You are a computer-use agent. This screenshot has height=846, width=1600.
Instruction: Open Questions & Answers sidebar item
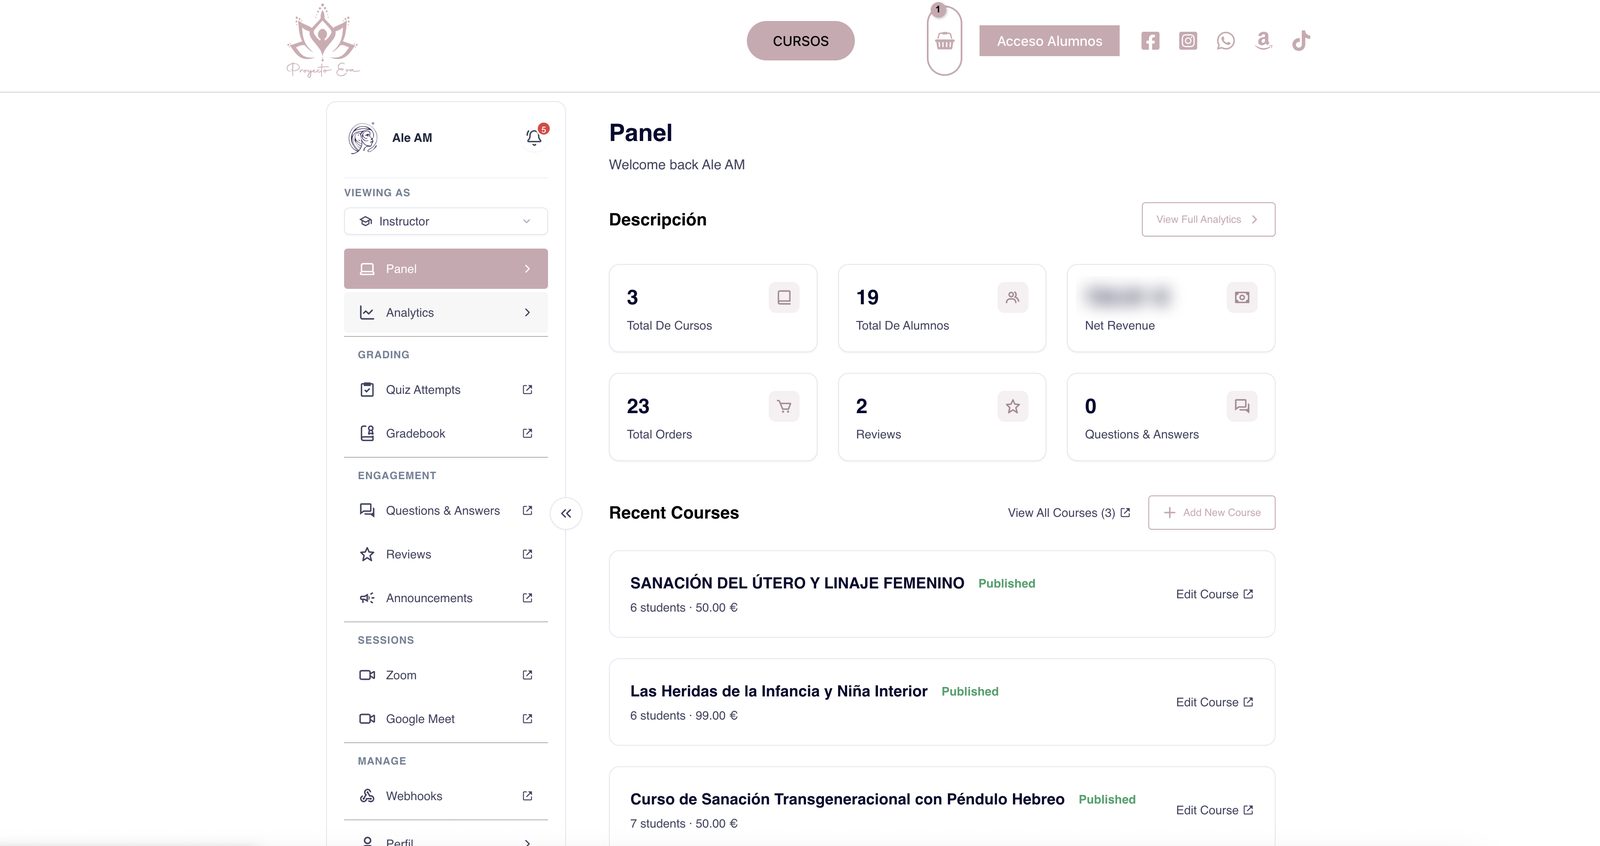point(446,511)
